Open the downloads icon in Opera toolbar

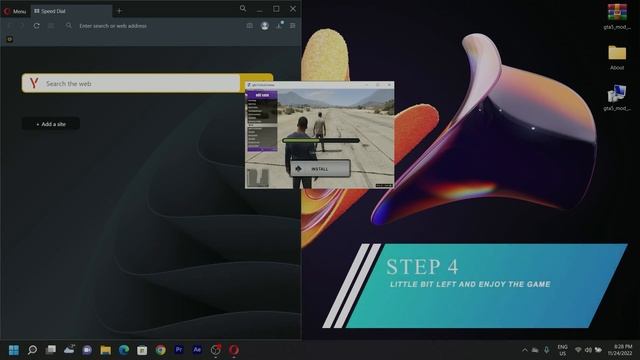click(280, 25)
